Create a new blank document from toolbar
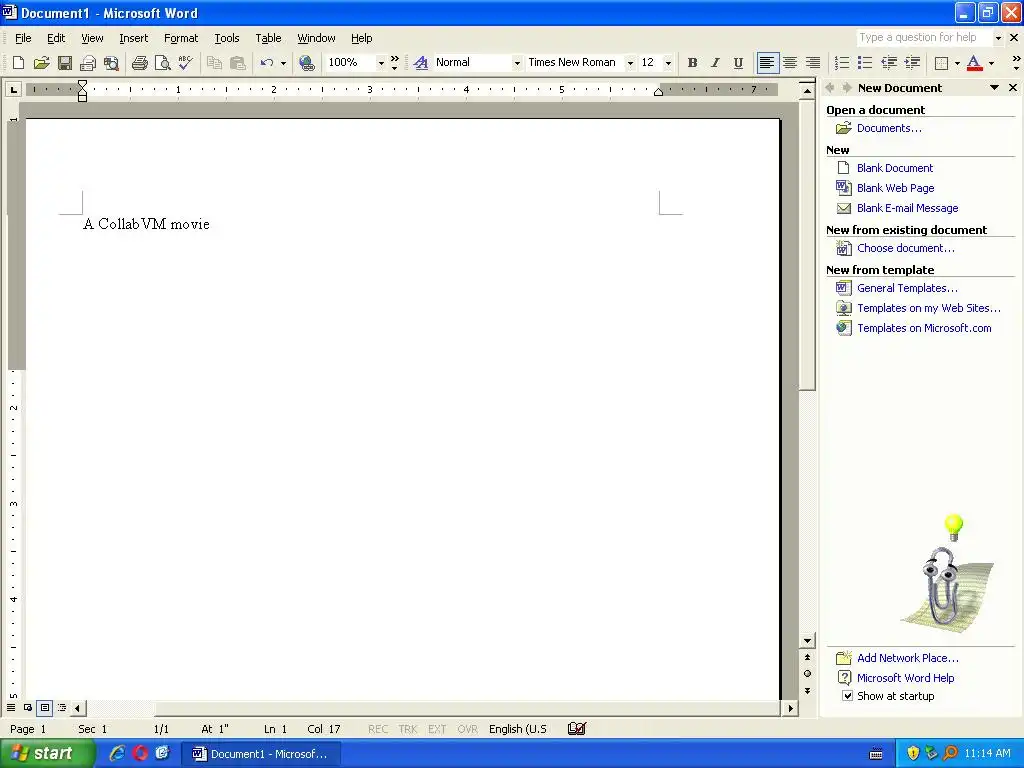The height and width of the screenshot is (768, 1024). (18, 63)
